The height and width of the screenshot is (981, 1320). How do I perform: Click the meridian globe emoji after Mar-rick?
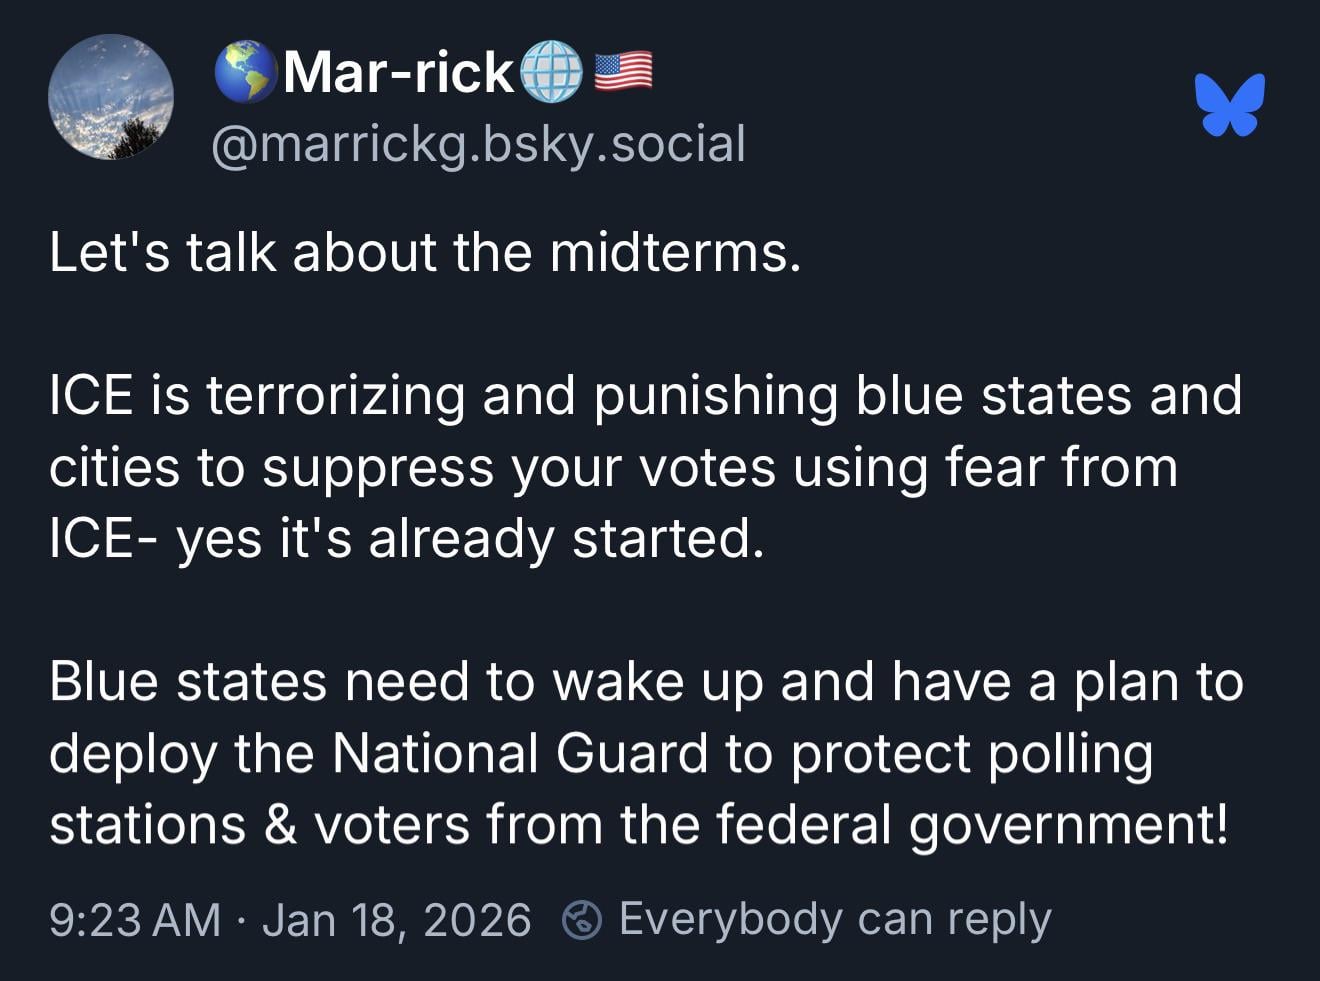(551, 72)
